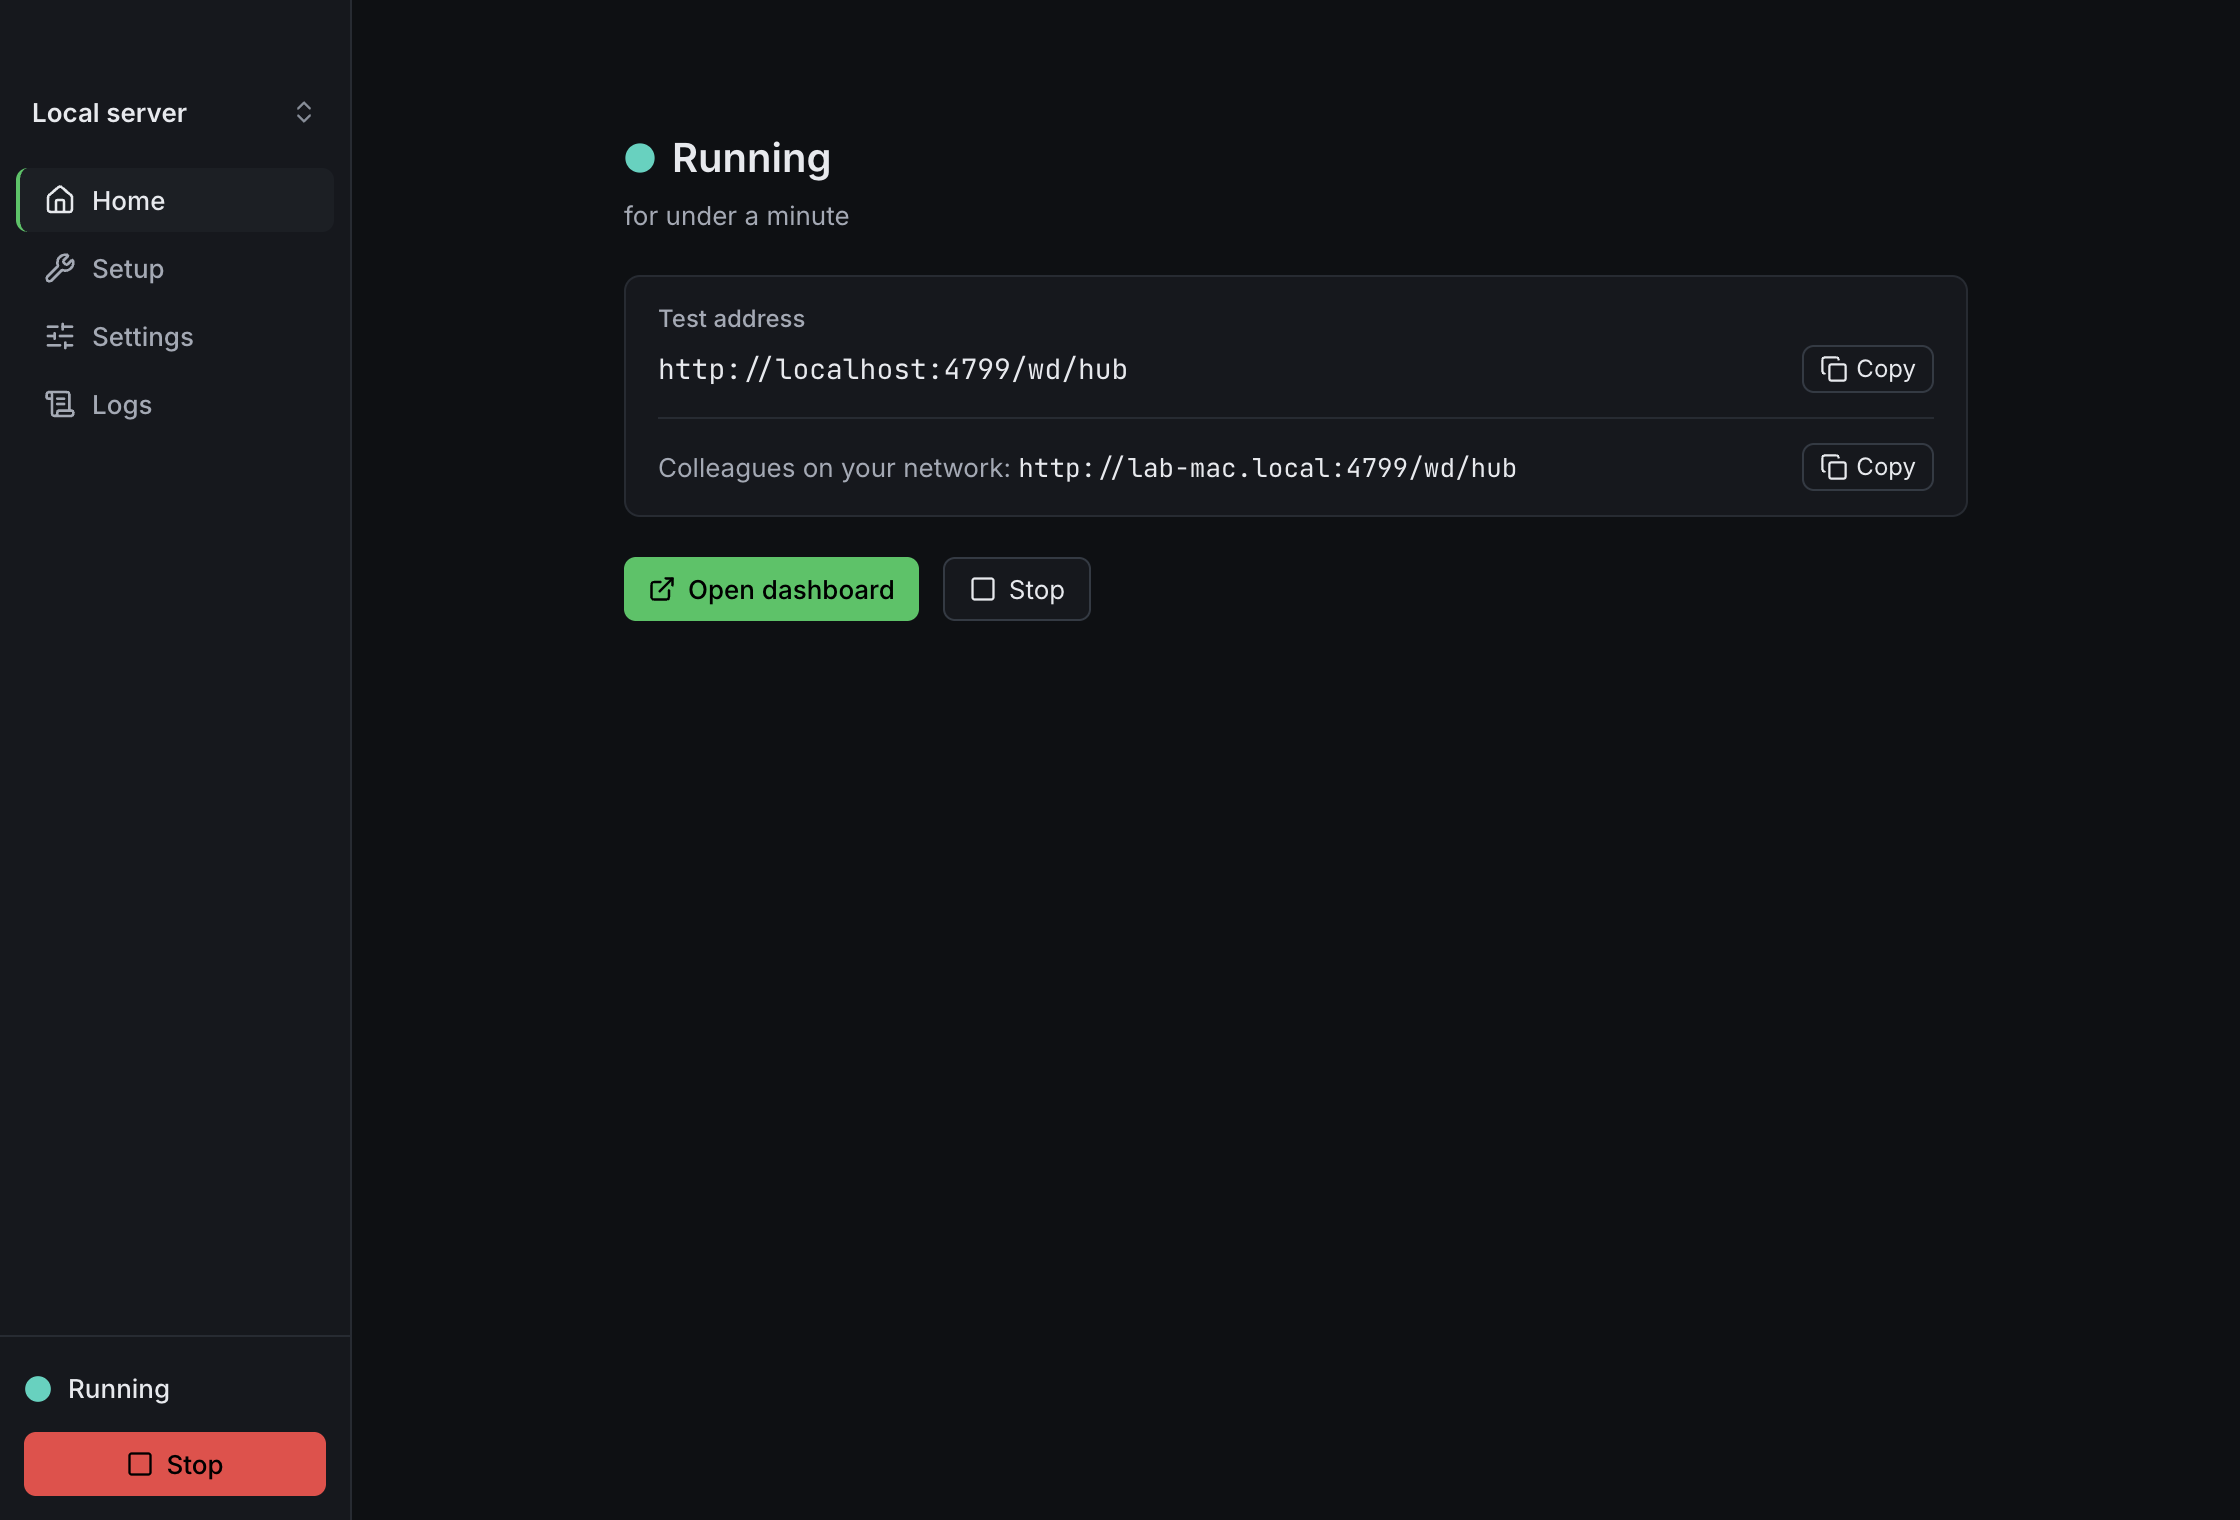Open the Setup page
The image size is (2240, 1520).
175,268
